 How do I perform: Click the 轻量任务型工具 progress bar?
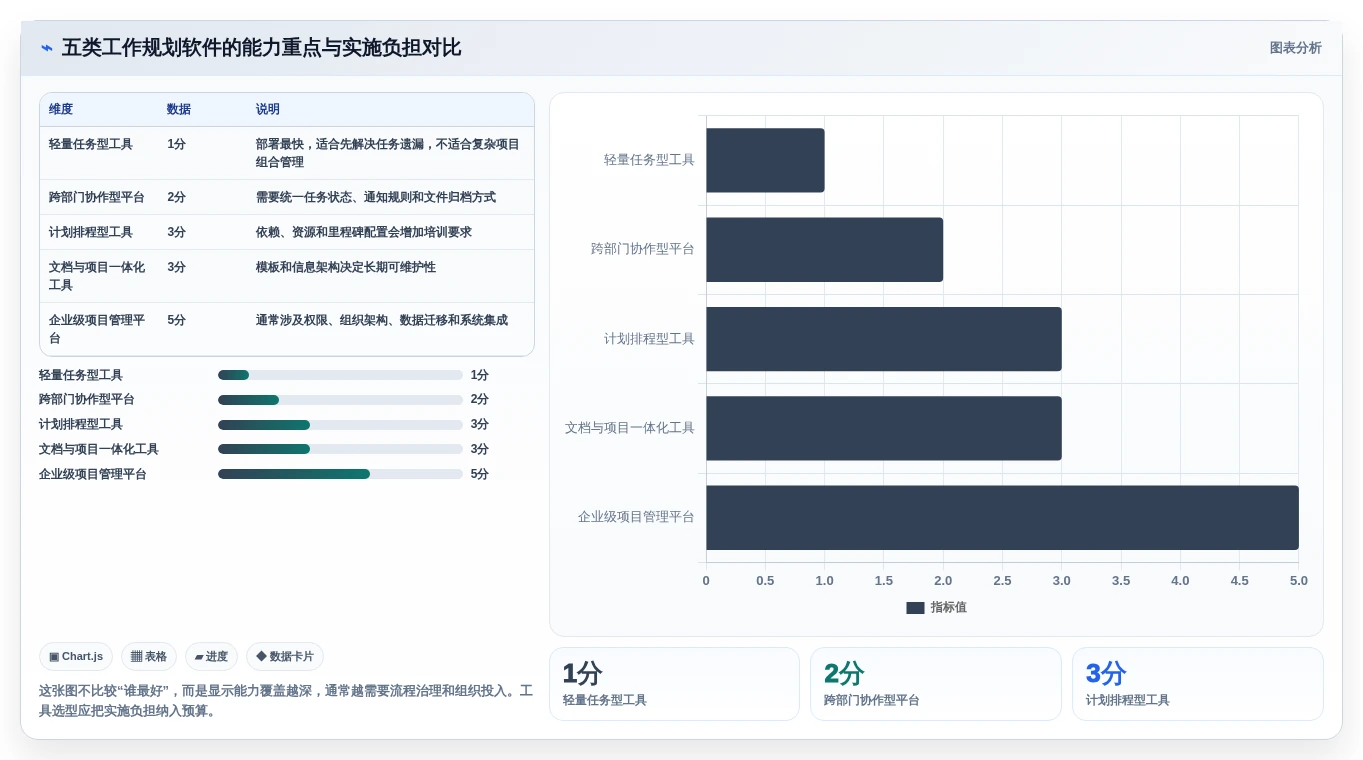click(x=340, y=375)
